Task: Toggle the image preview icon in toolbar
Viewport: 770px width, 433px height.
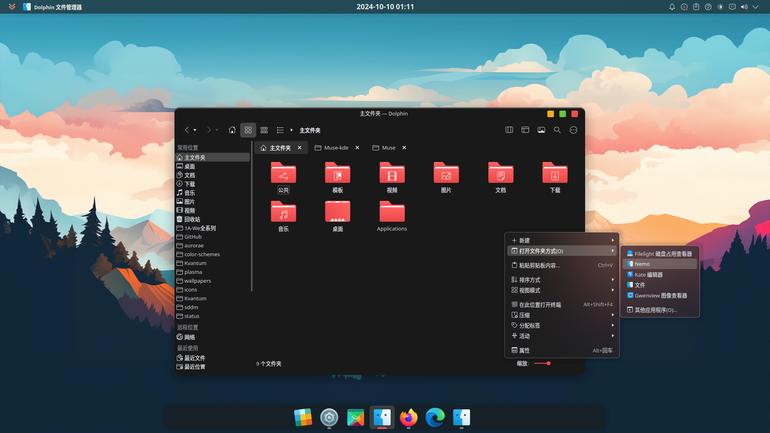Action: pos(541,130)
